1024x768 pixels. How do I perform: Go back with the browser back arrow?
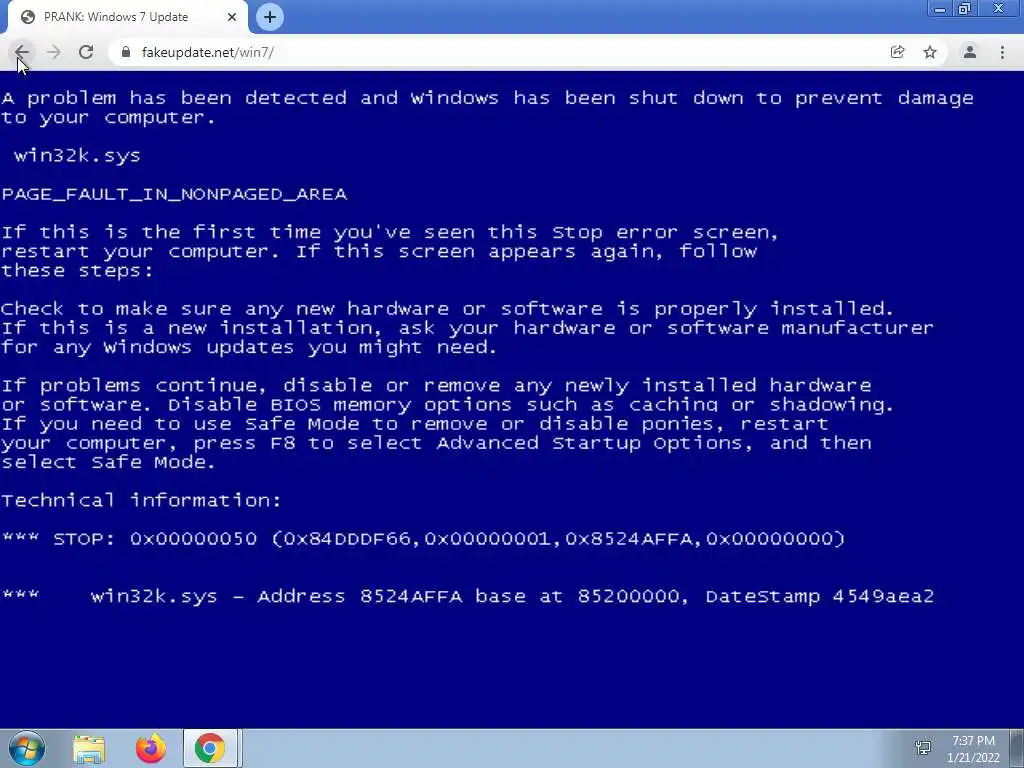(22, 52)
